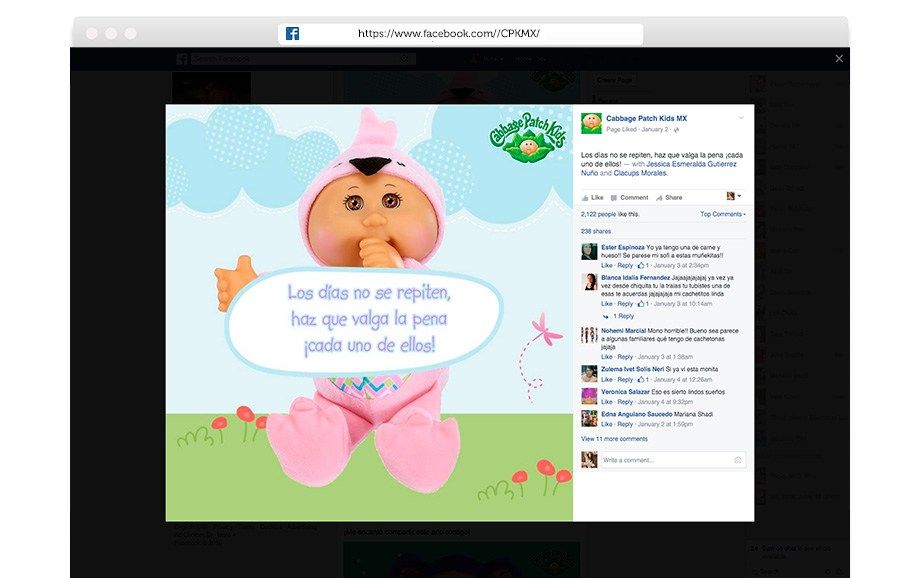
Task: Like Edna Anguiano Saucedo's comment
Action: point(606,425)
